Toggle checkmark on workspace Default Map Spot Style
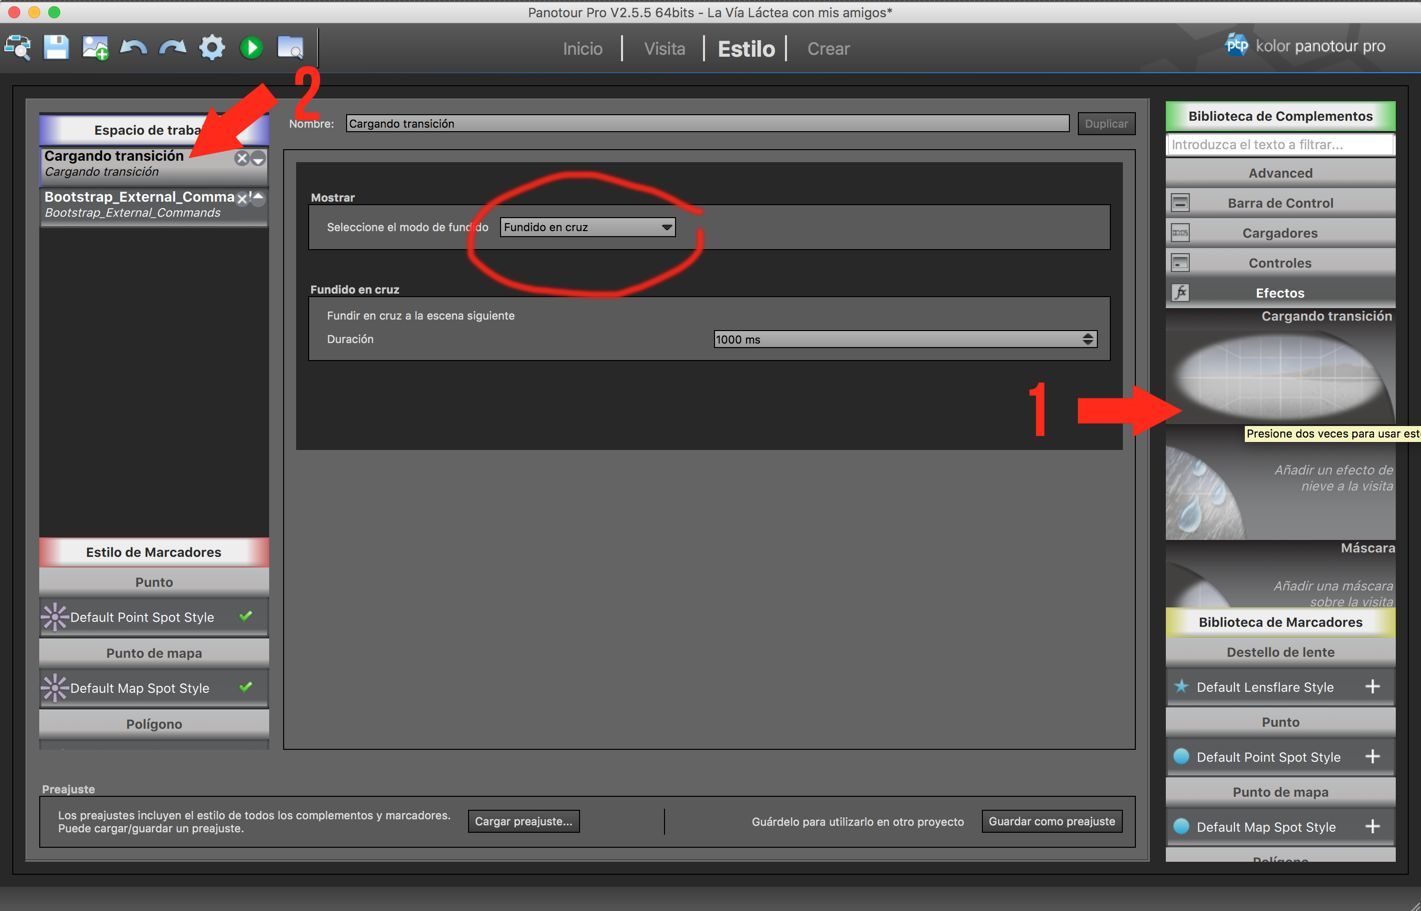Screen dimensions: 1421x911 coord(246,687)
